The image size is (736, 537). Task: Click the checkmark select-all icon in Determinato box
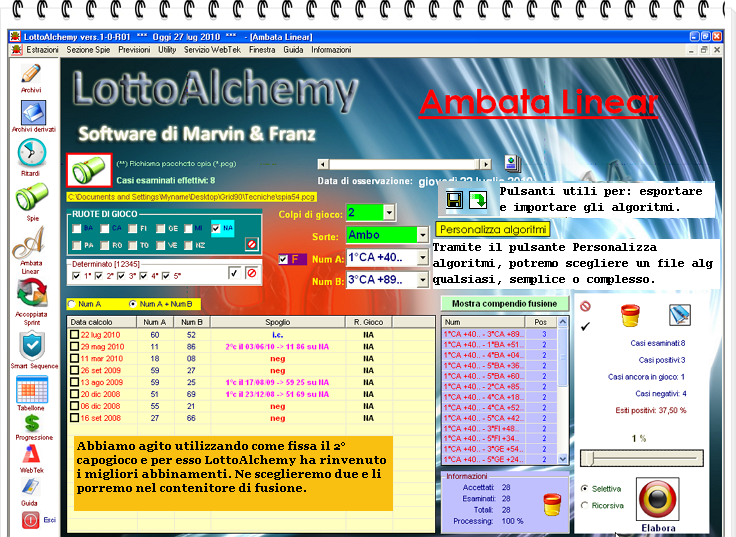[234, 273]
